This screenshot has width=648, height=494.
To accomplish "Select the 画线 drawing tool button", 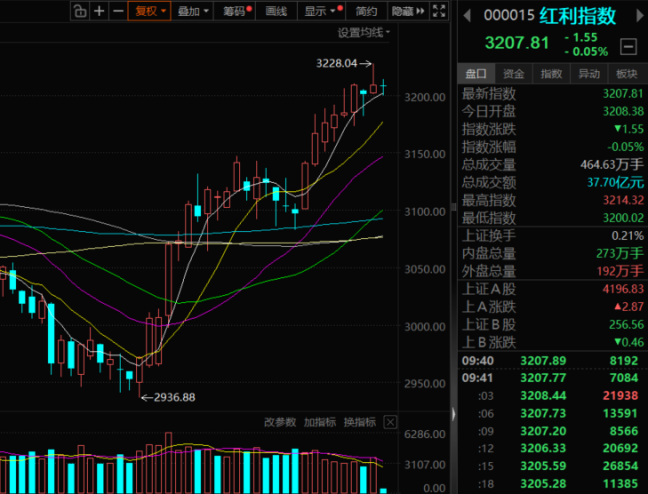I will click(276, 11).
